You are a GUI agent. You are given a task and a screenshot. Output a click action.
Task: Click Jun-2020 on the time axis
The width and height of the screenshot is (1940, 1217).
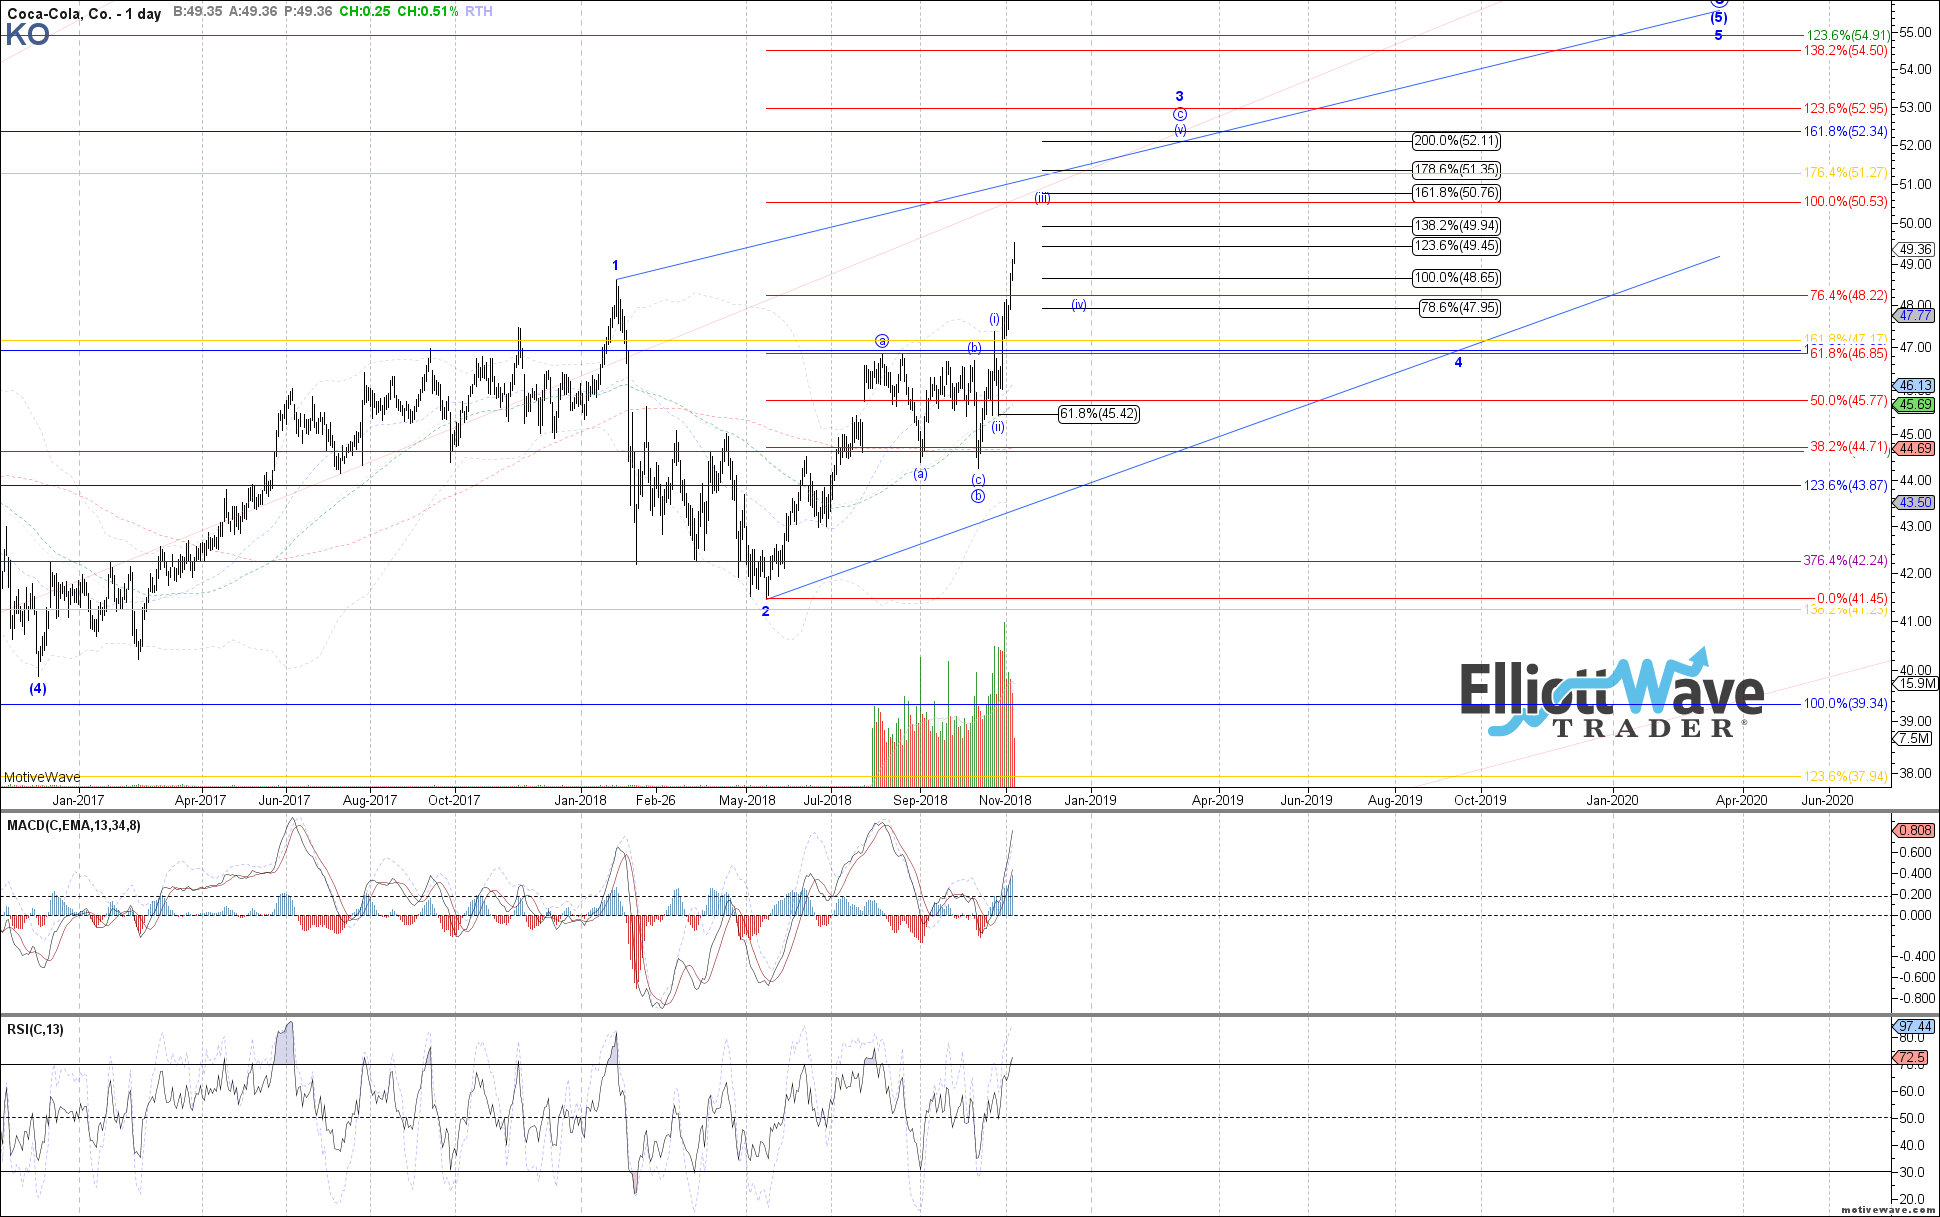coord(1828,800)
